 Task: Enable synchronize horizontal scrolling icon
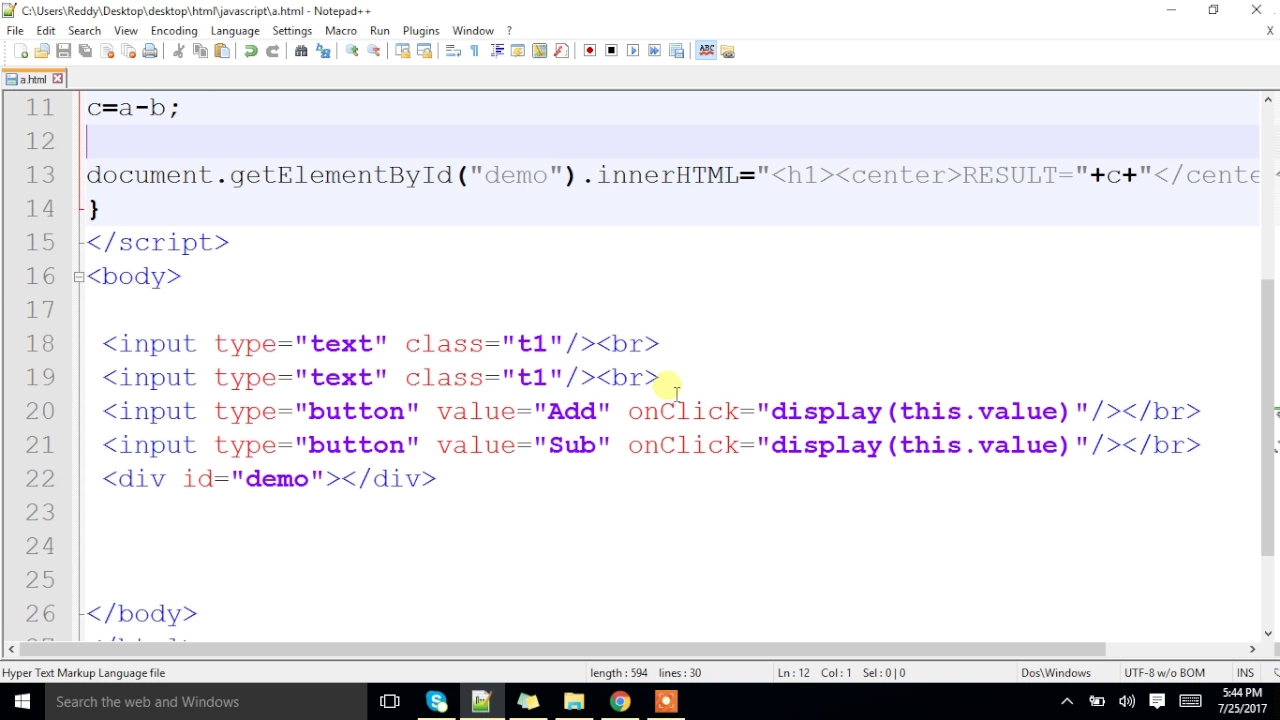424,51
